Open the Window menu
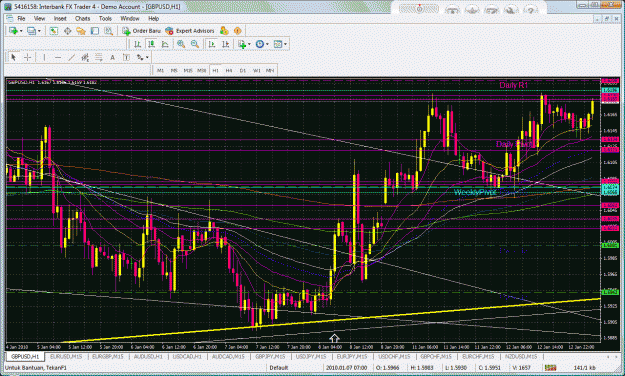 pos(130,18)
